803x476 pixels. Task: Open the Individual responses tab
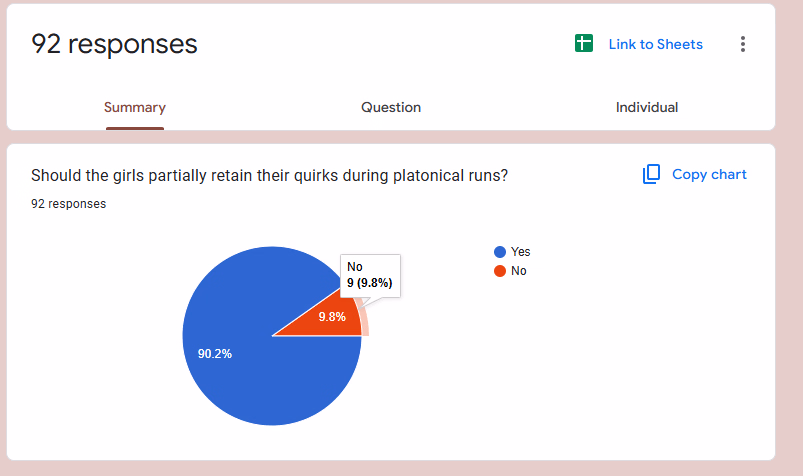click(647, 107)
